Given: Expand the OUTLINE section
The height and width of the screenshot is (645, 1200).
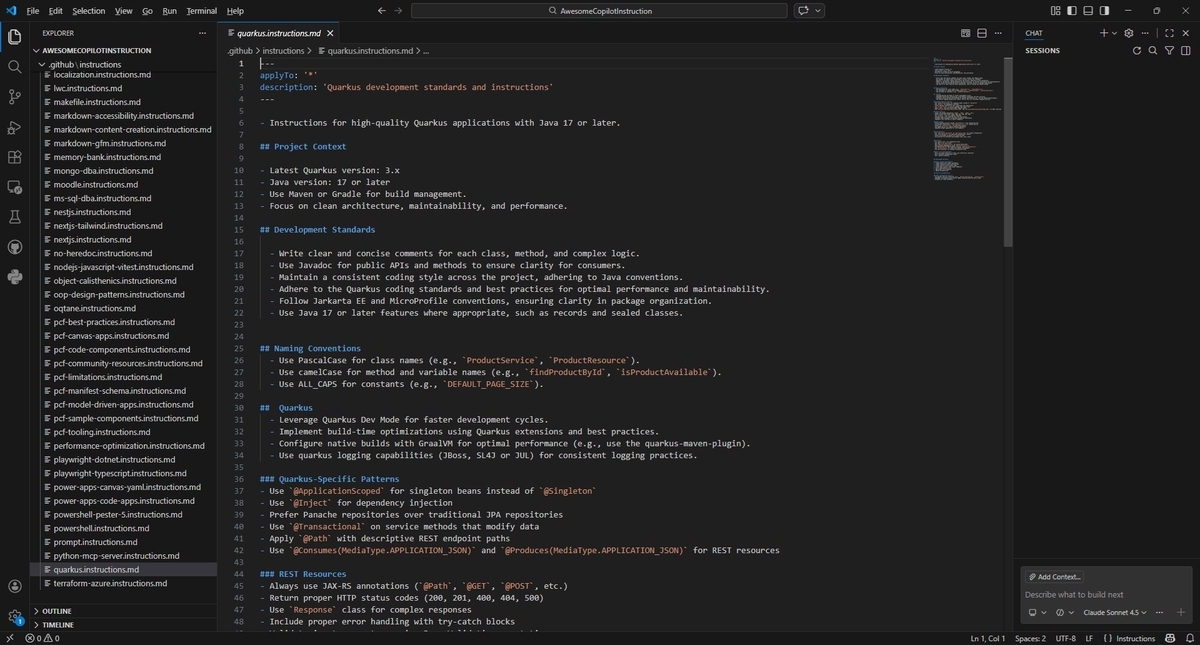Looking at the screenshot, I should (56, 611).
